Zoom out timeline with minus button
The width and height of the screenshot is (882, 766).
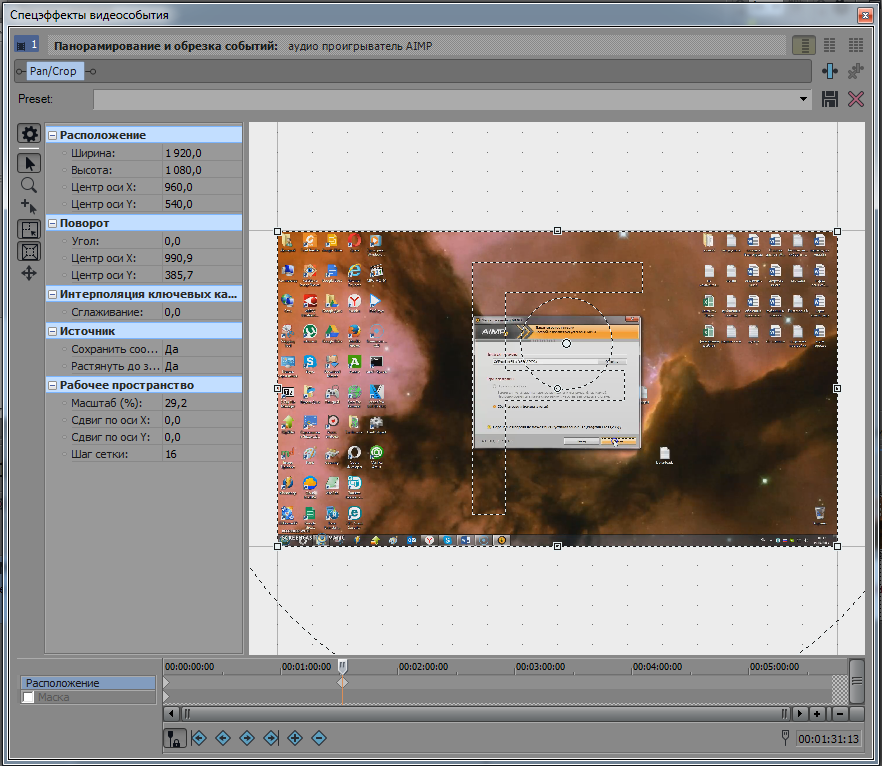coord(840,714)
